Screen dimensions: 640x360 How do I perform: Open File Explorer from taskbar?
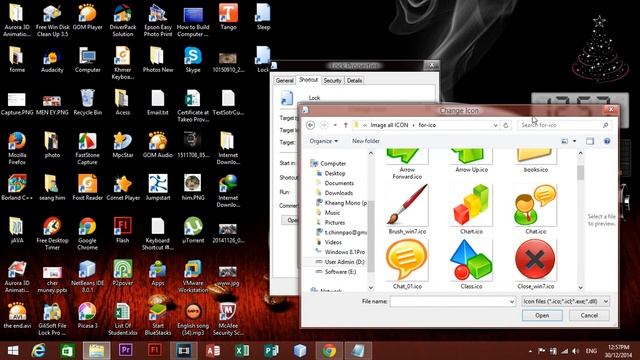96,351
